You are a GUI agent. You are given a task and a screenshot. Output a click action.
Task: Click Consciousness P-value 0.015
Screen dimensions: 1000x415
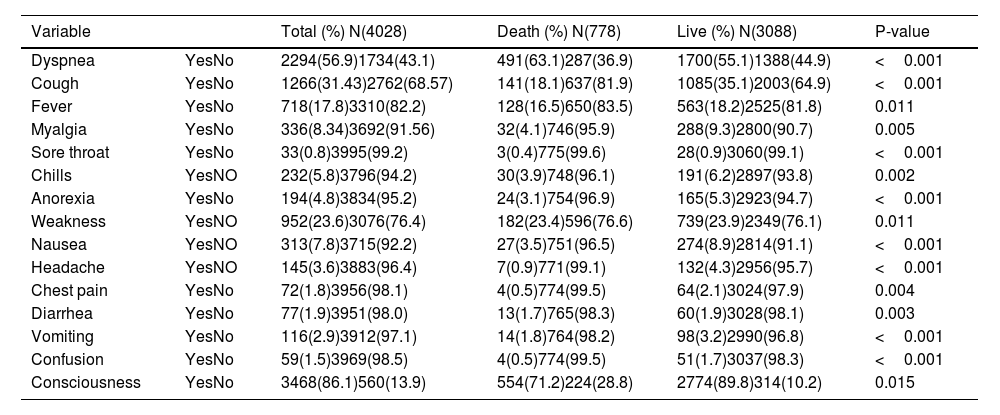tap(894, 382)
